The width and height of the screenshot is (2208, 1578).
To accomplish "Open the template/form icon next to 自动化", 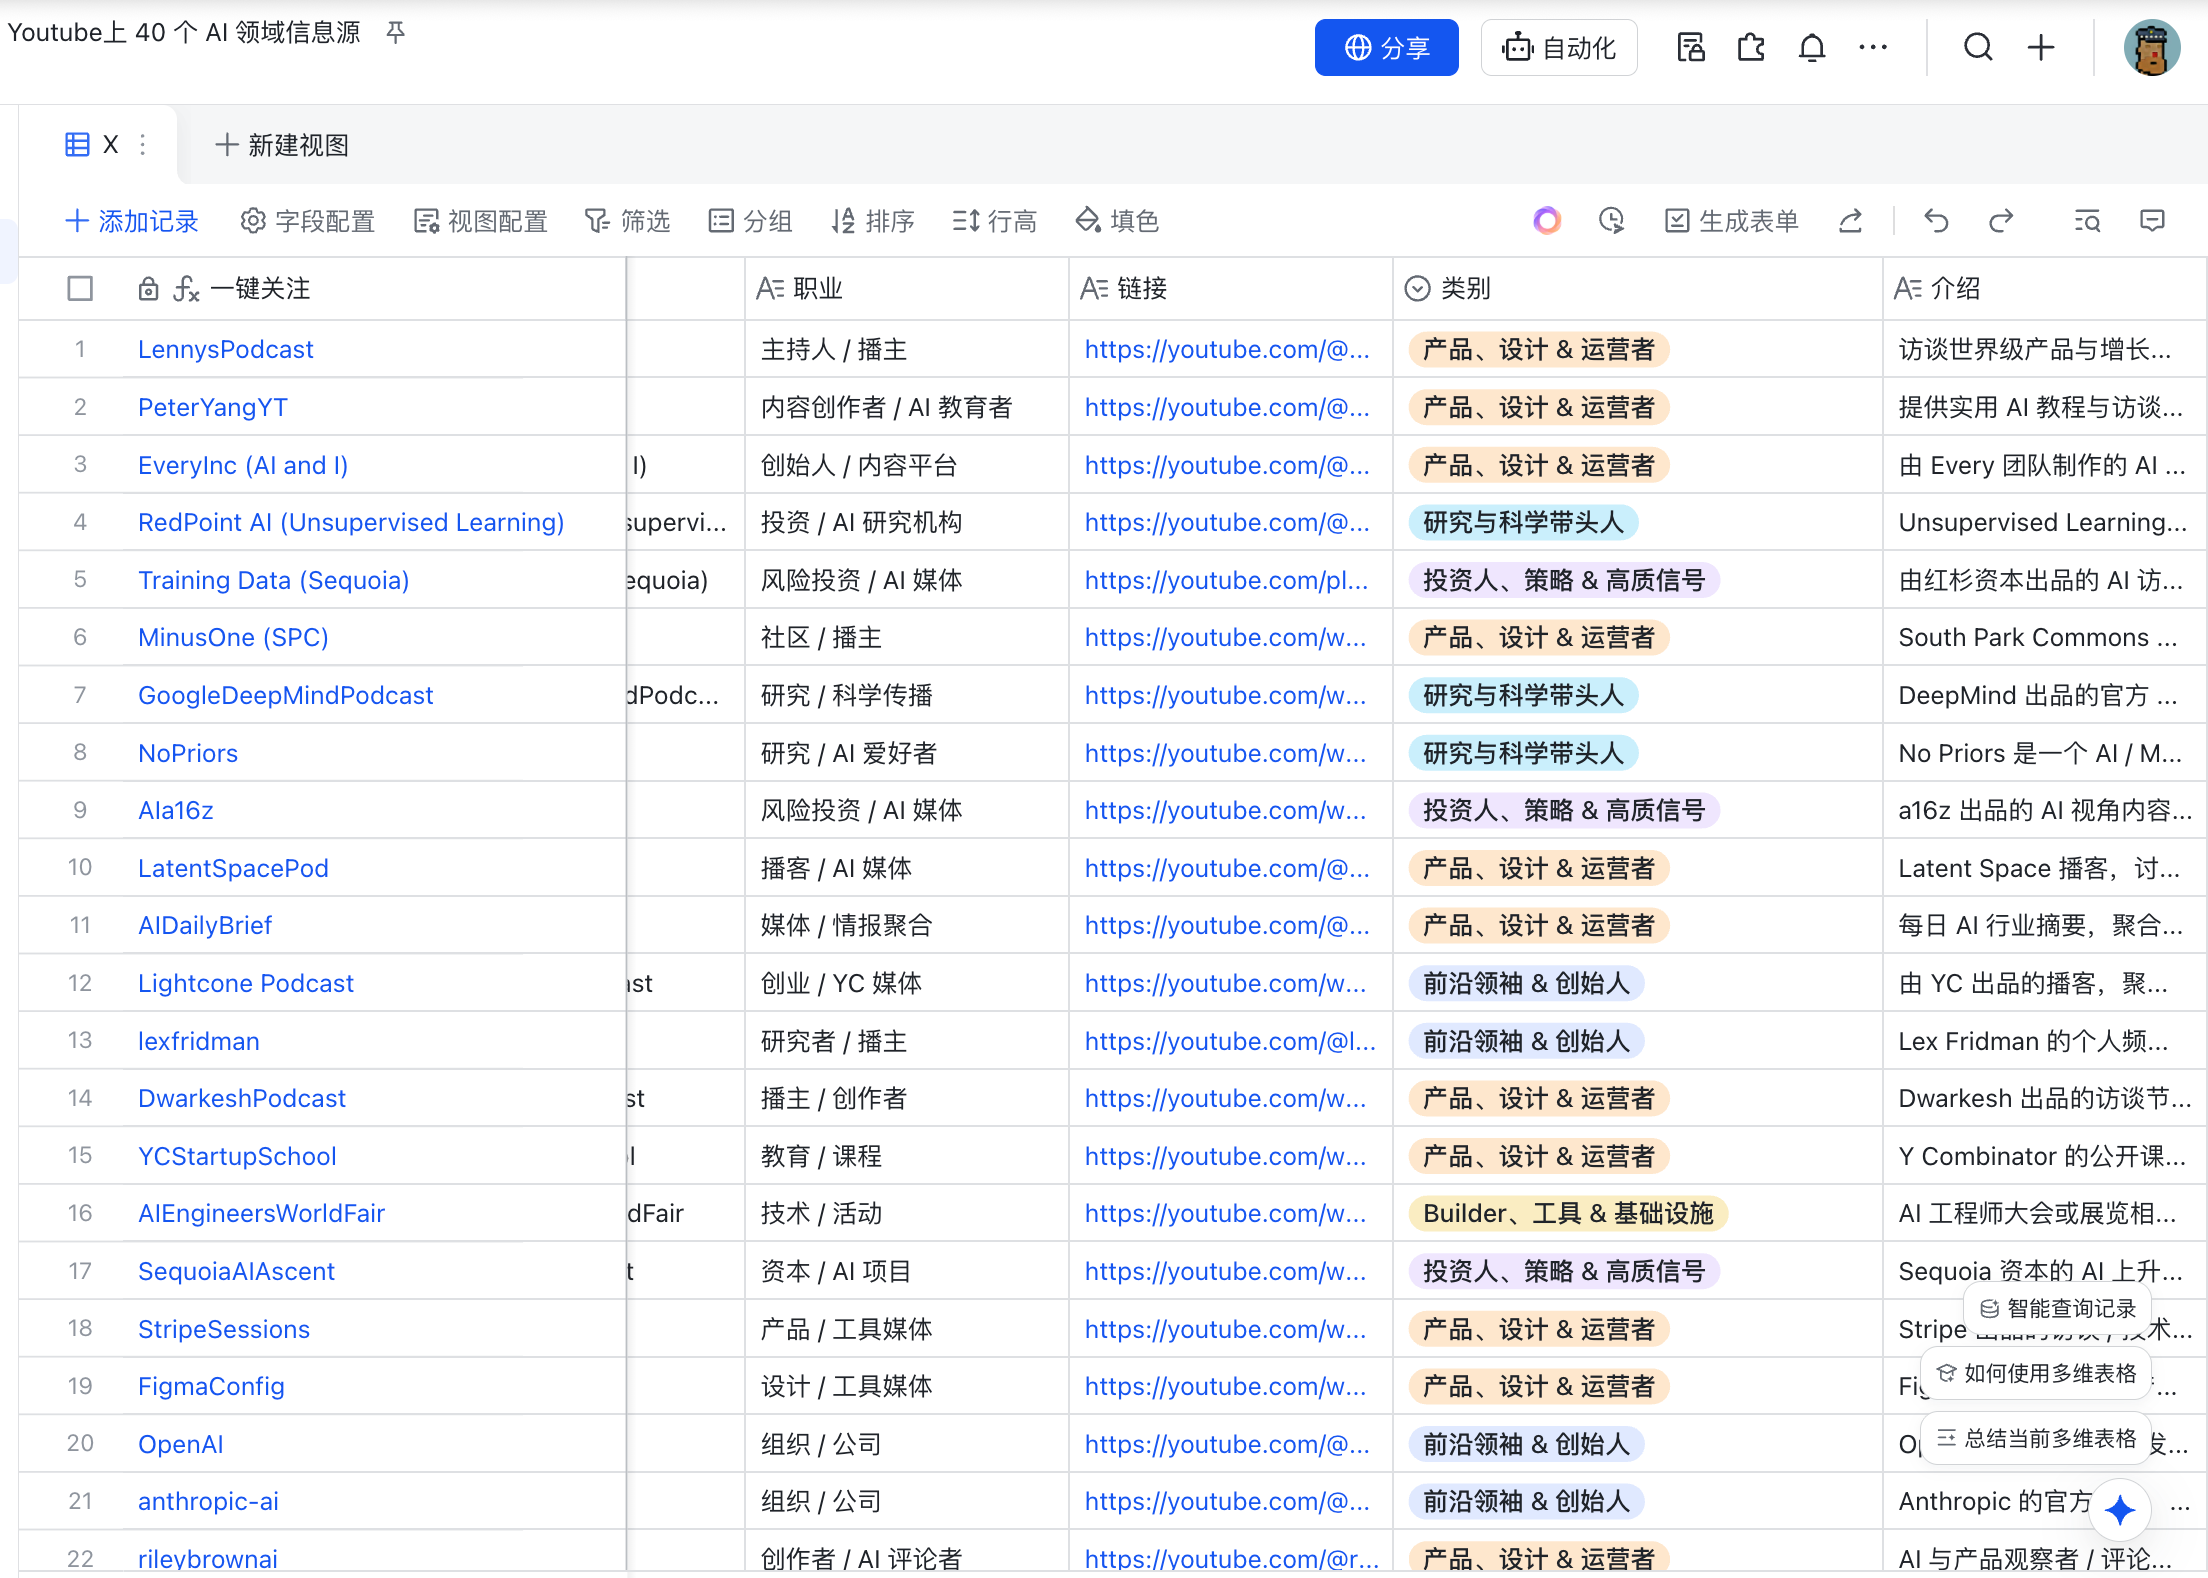I will coord(1691,47).
